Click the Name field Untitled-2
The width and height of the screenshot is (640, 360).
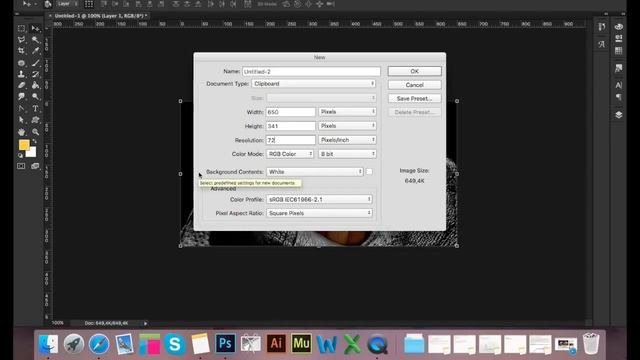311,71
